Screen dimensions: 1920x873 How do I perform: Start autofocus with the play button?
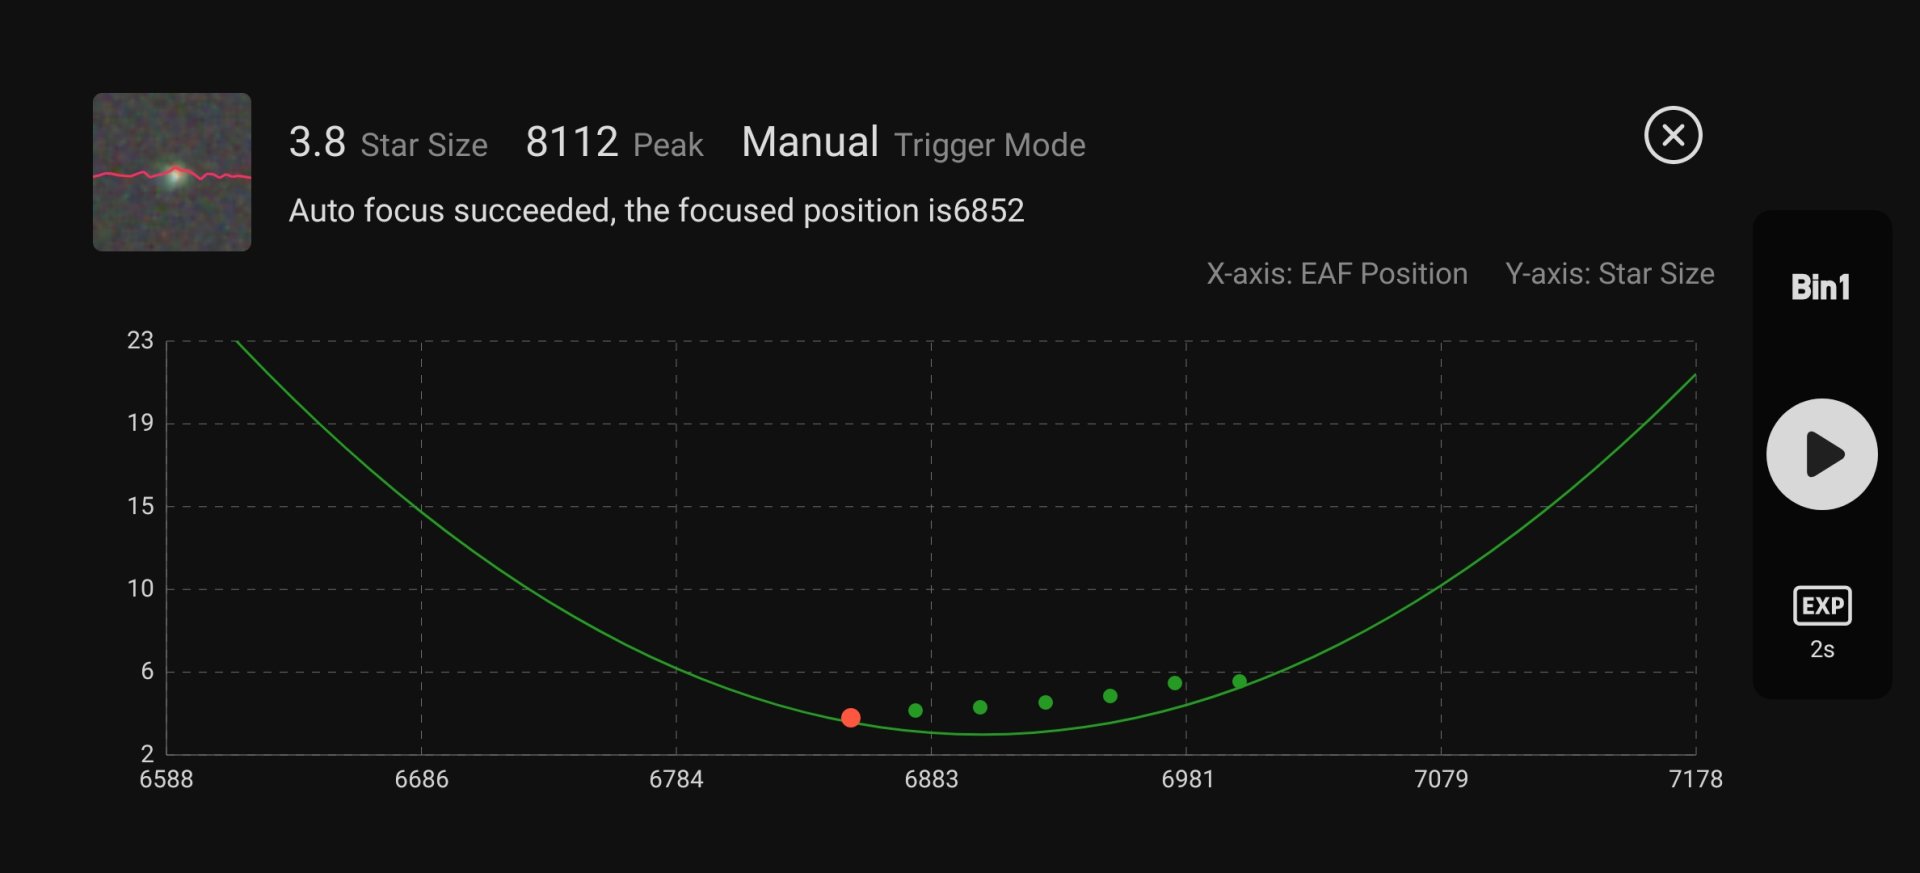(x=1821, y=454)
